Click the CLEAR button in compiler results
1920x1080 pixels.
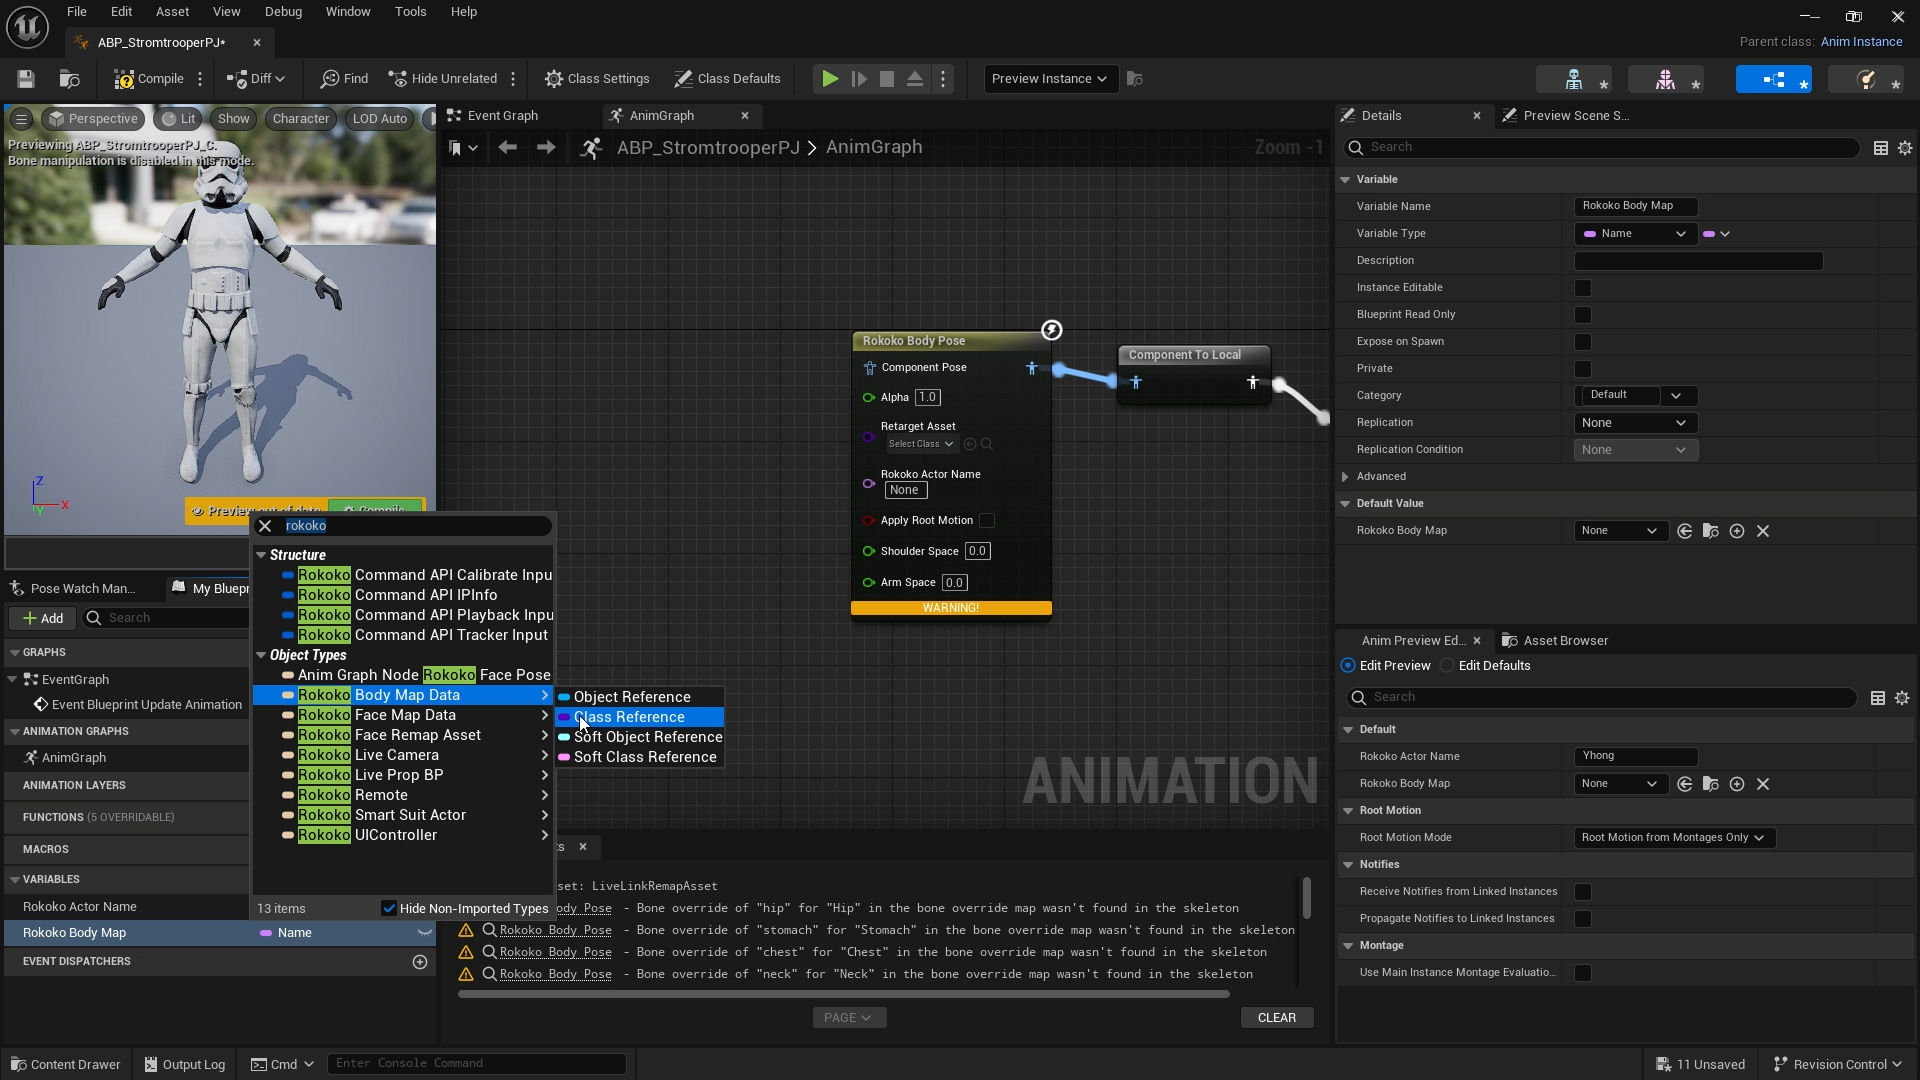coord(1277,1018)
